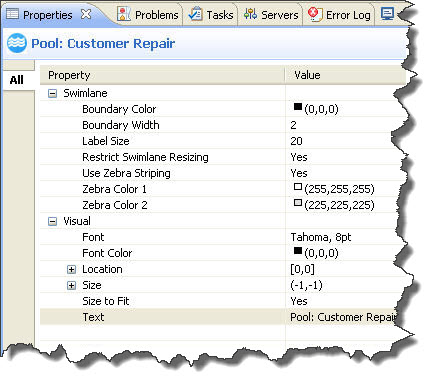426x377 pixels.
Task: Toggle Restrict Swimlane Resizing Yes value
Action: [x=299, y=157]
